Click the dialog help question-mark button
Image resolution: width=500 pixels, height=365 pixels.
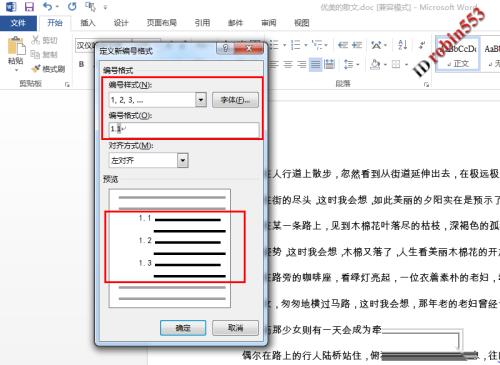pyautogui.click(x=225, y=48)
